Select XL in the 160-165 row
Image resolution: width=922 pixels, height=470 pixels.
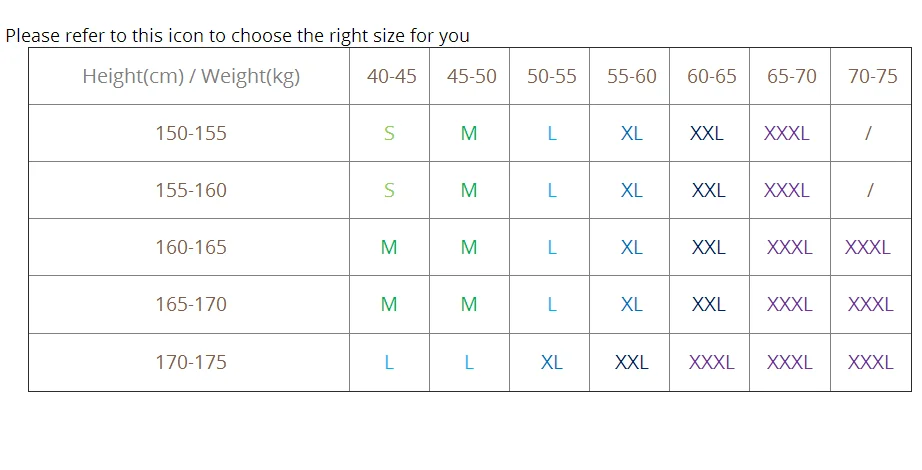point(632,248)
